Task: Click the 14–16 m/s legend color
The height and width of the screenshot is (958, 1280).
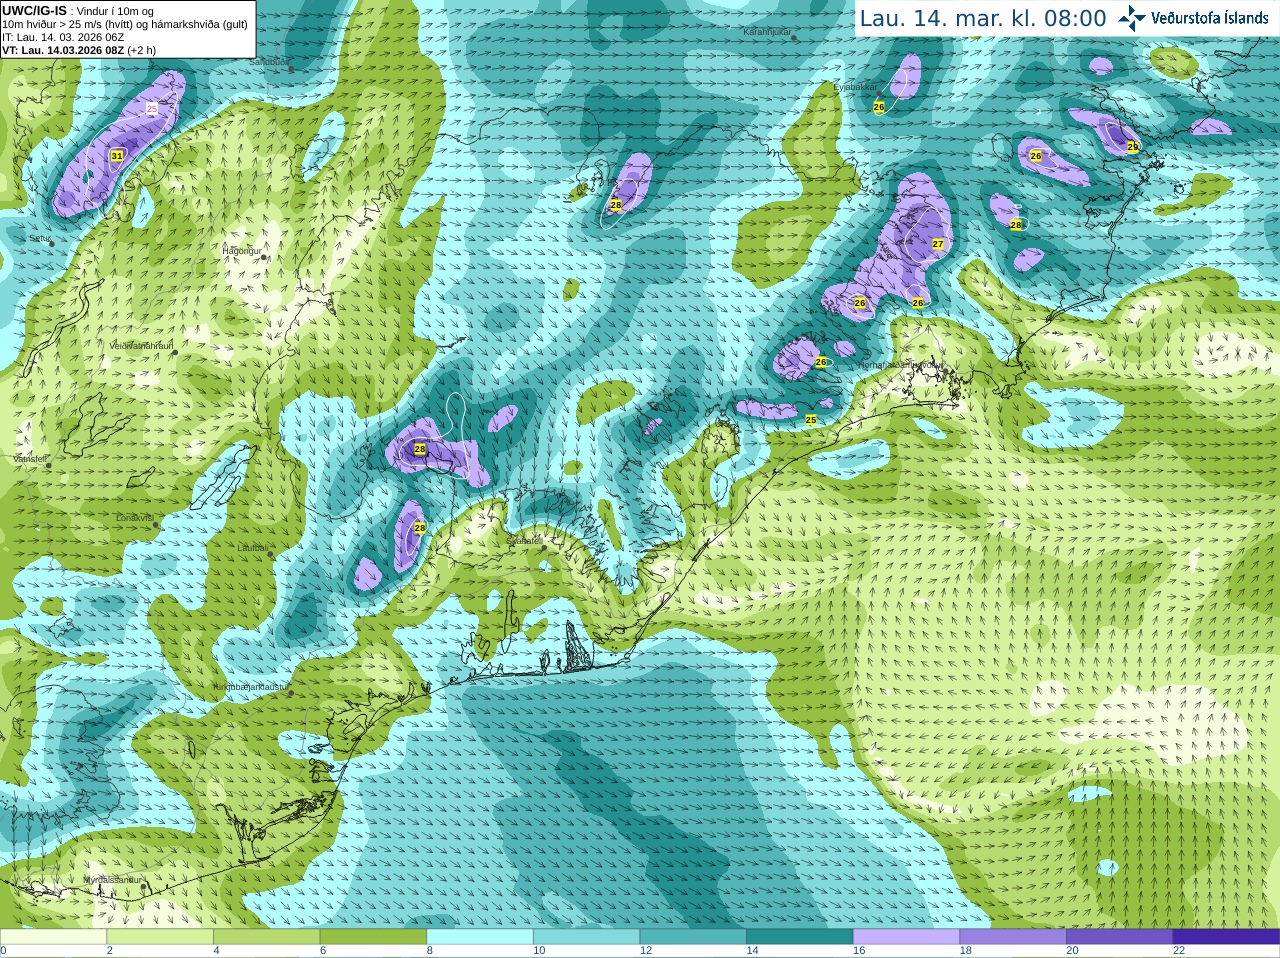Action: coord(800,937)
